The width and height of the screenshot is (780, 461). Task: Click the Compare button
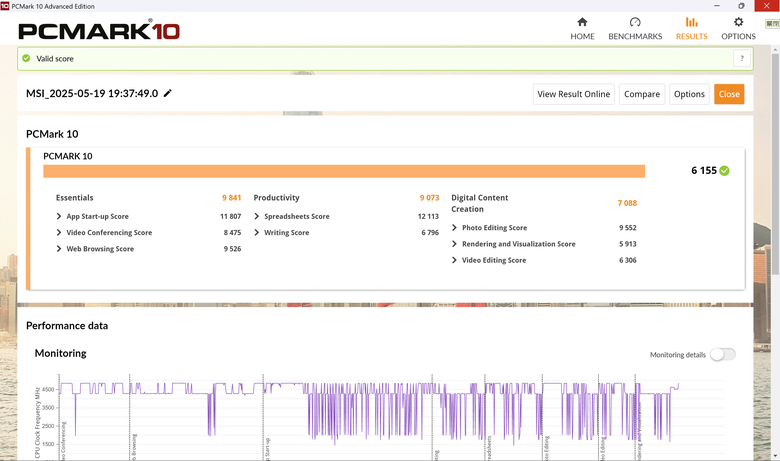[642, 94]
